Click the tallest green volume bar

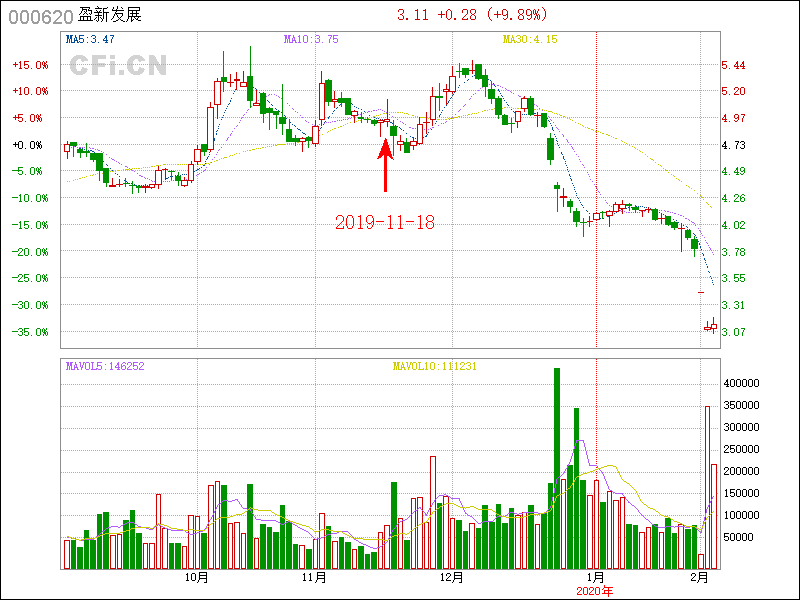point(557,468)
